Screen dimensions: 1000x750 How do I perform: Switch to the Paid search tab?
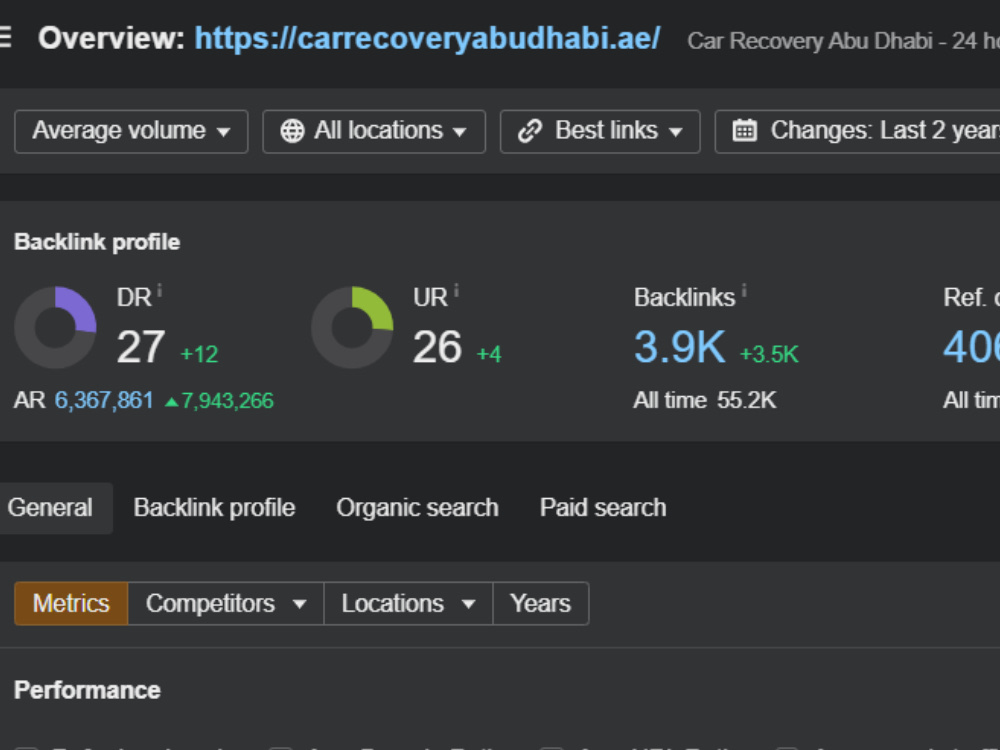pos(603,508)
